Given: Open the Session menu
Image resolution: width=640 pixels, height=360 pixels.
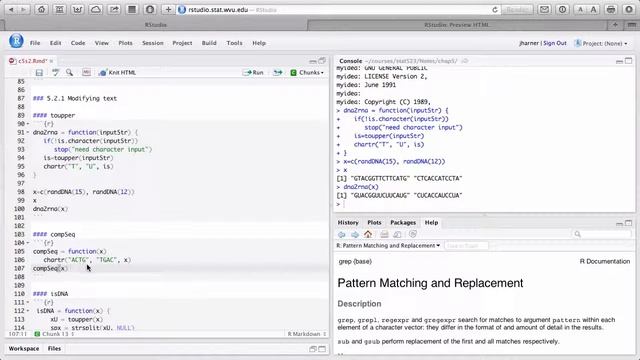Looking at the screenshot, I should 153,43.
